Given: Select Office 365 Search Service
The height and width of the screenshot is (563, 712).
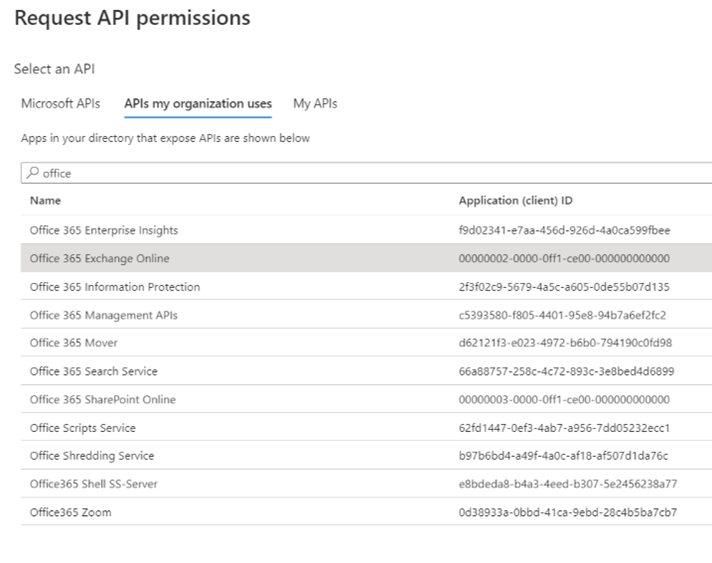Looking at the screenshot, I should (94, 371).
